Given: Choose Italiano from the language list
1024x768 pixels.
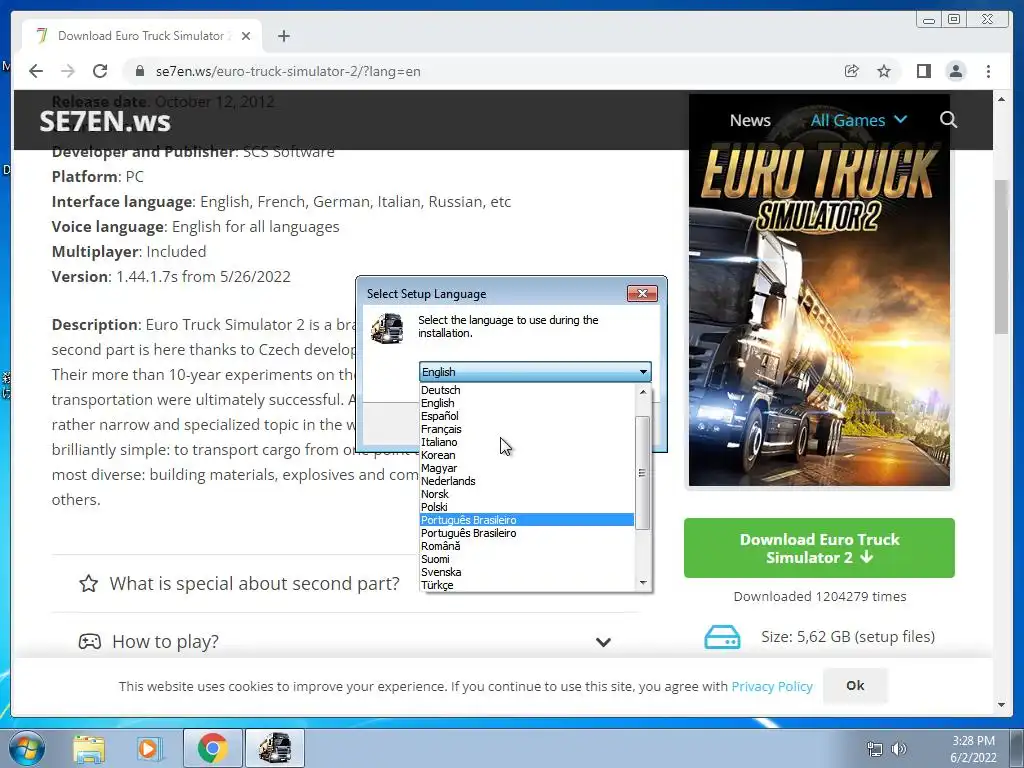Looking at the screenshot, I should pyautogui.click(x=526, y=442).
